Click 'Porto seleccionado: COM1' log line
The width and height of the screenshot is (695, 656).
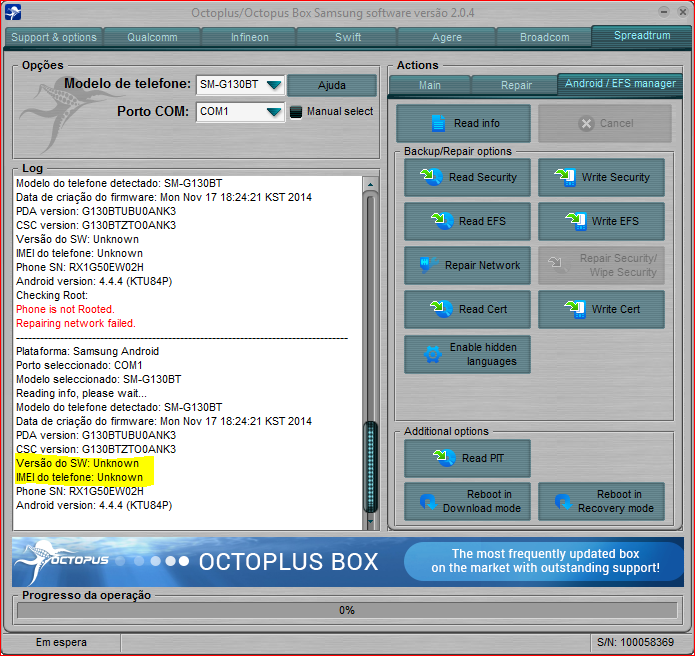coord(79,365)
